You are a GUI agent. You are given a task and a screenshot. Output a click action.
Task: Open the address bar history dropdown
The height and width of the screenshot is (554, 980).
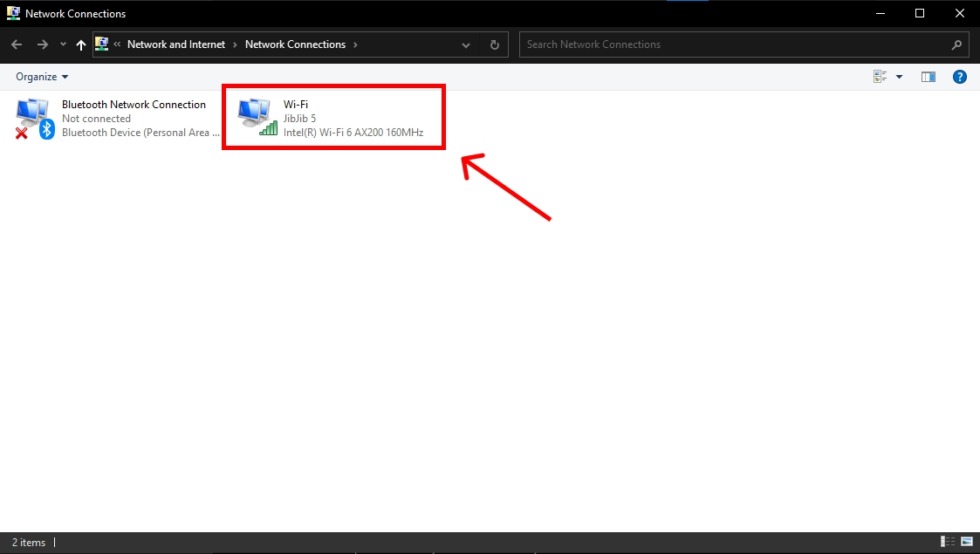[466, 45]
